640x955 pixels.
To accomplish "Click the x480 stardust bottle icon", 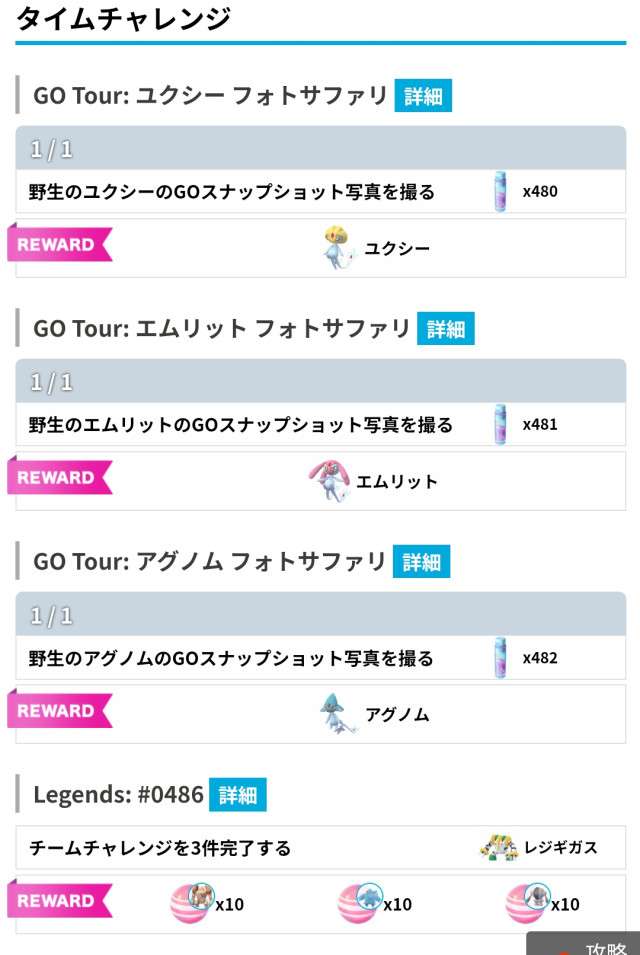I will (x=500, y=191).
